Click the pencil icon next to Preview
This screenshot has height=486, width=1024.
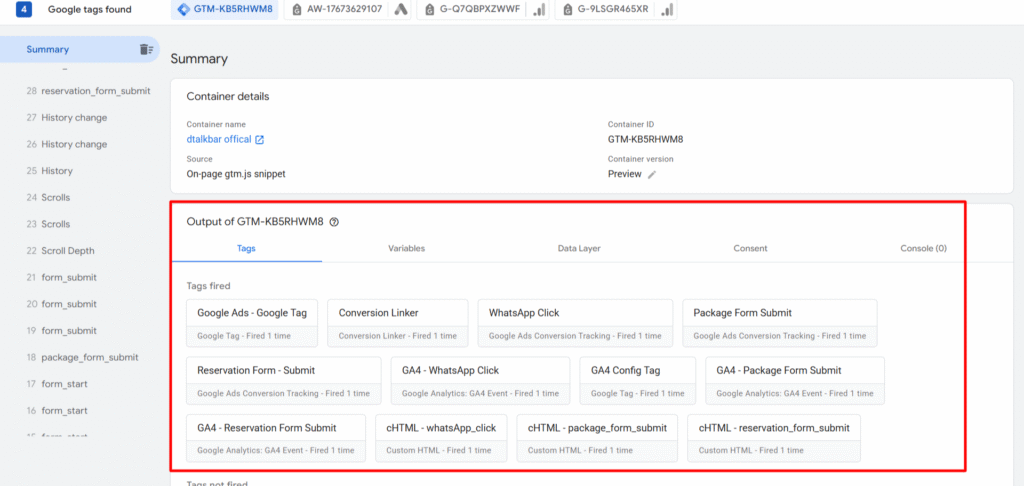[652, 174]
